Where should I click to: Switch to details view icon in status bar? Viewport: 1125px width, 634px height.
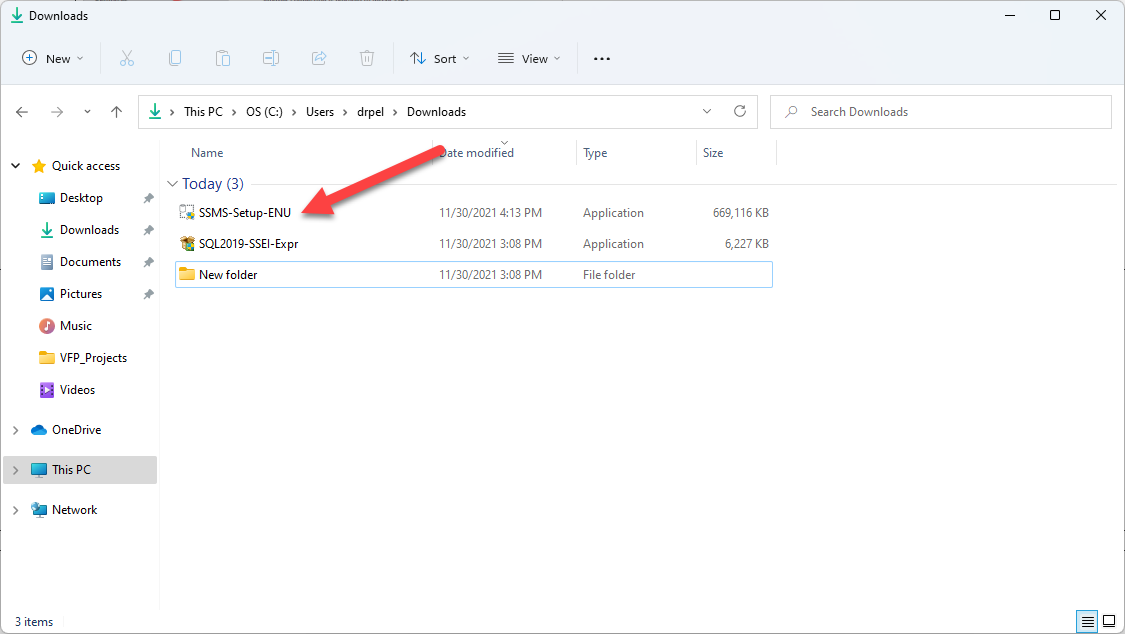(x=1088, y=621)
